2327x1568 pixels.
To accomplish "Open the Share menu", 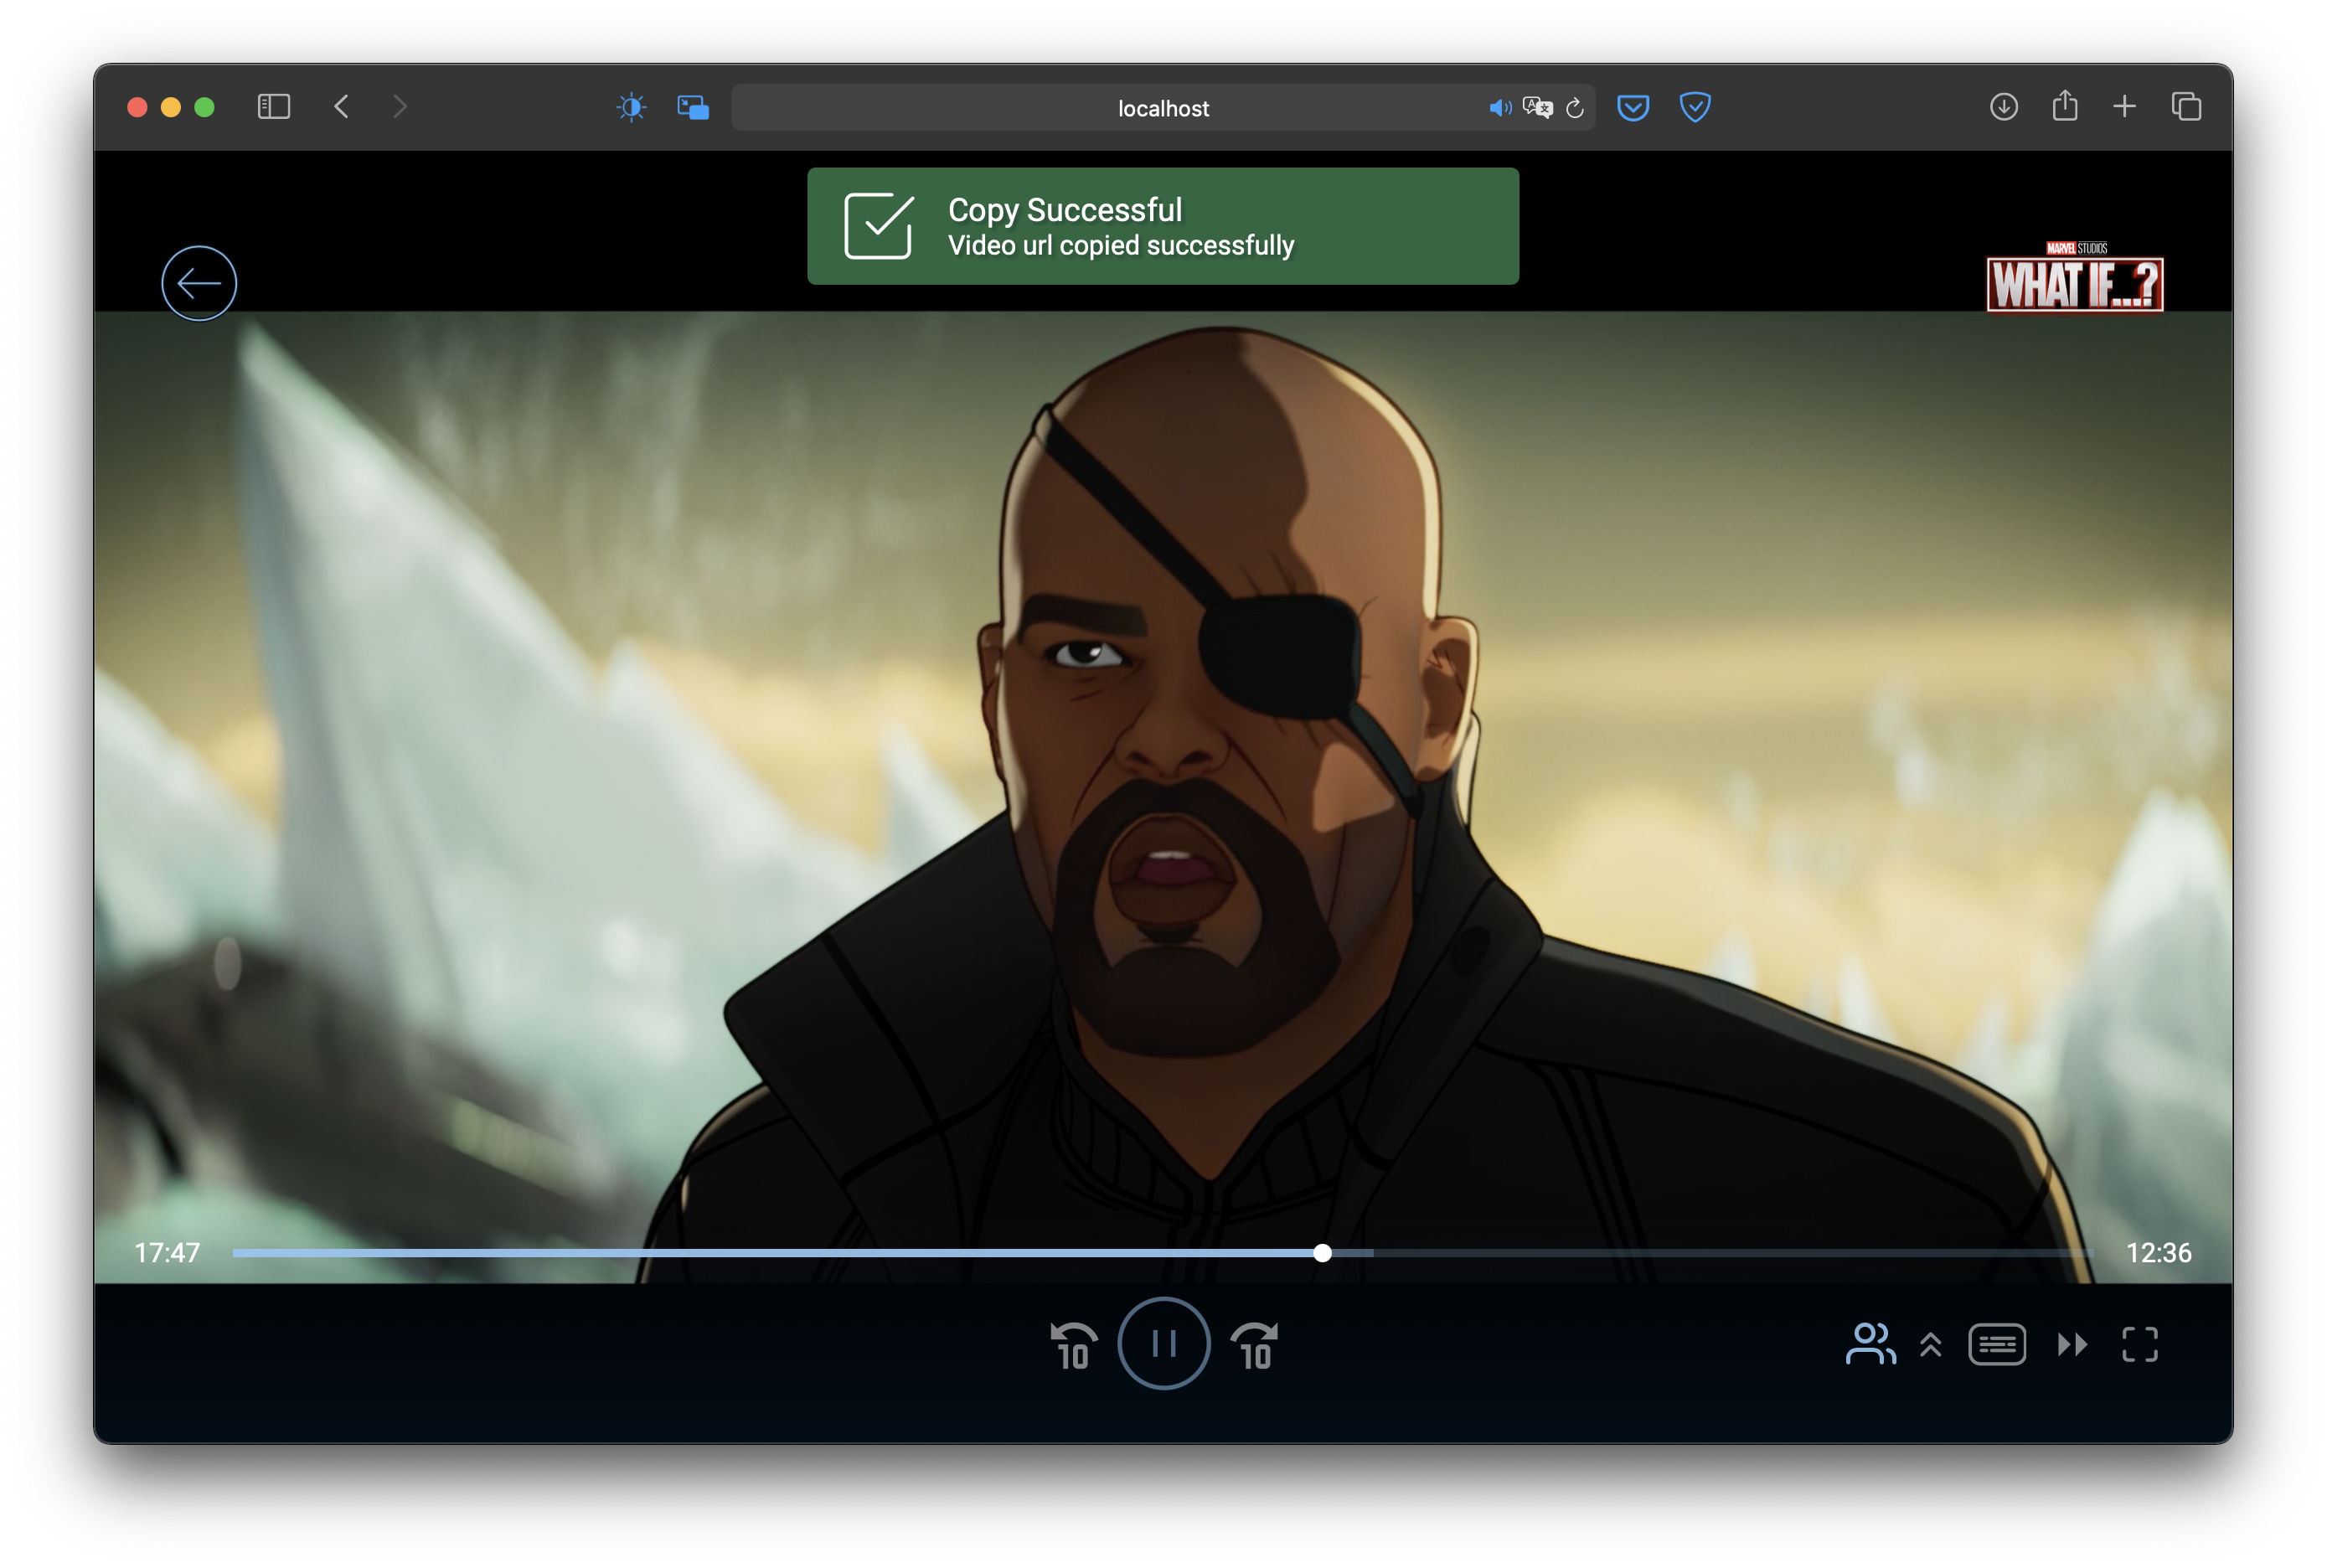I will (2064, 107).
